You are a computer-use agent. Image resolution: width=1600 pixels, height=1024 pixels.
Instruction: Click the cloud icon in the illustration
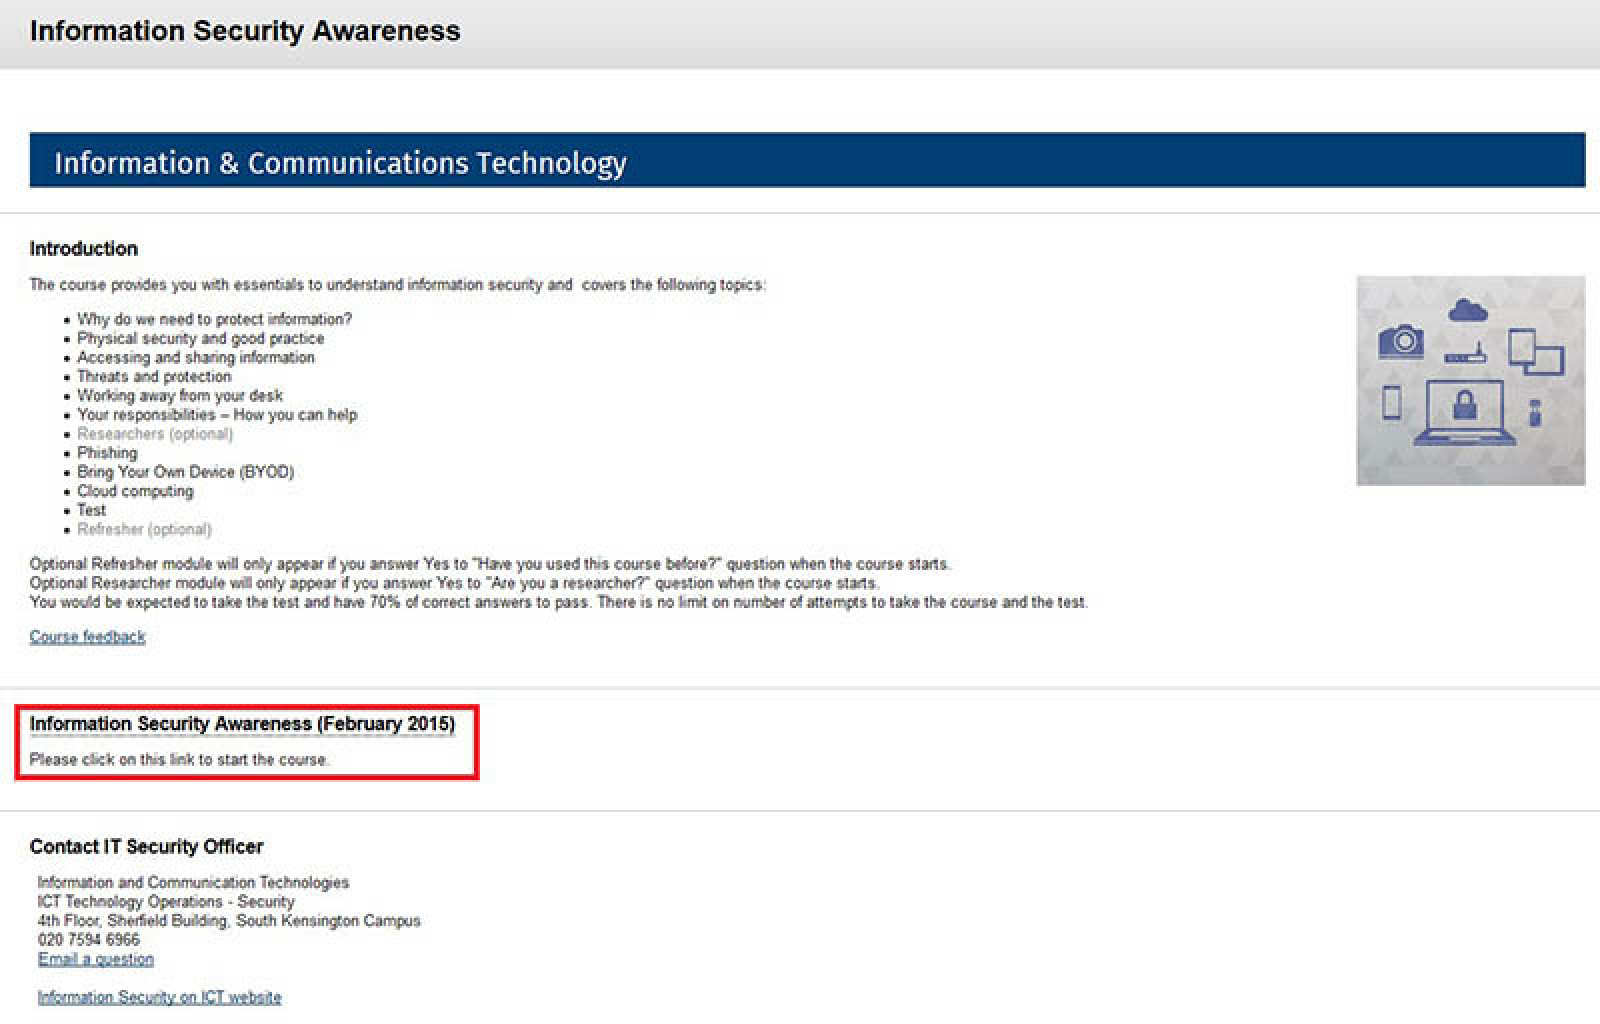click(1467, 310)
